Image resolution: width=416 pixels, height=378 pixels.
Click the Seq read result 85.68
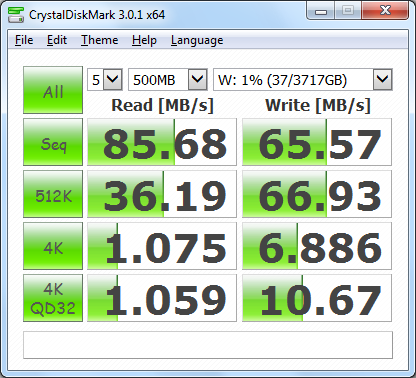162,142
